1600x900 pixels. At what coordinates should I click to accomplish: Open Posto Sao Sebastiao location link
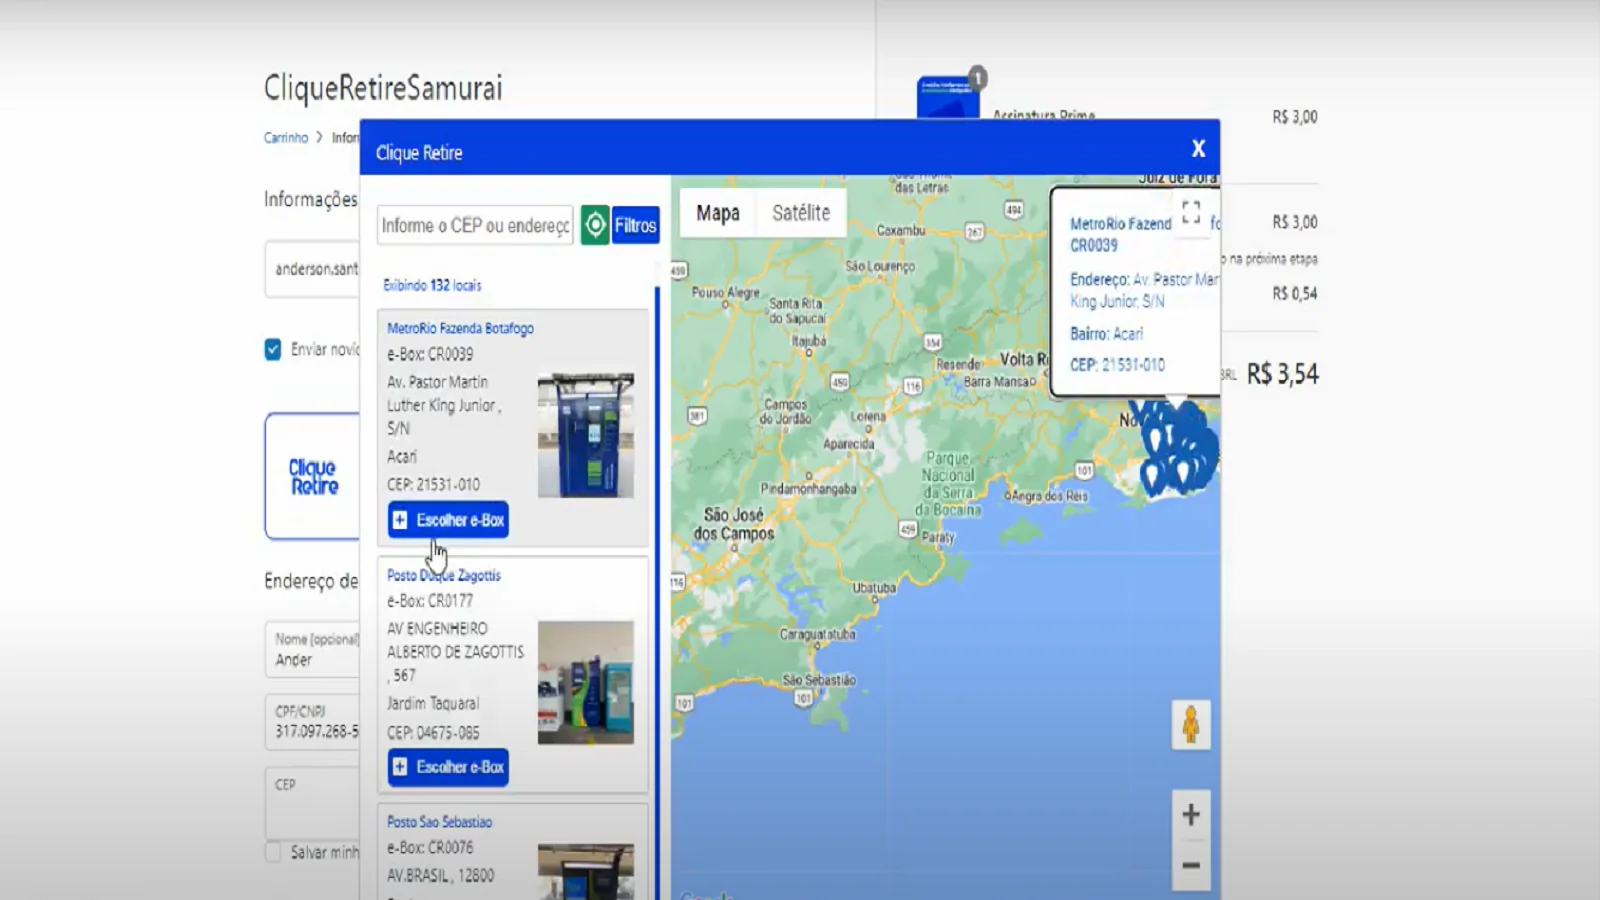point(439,822)
